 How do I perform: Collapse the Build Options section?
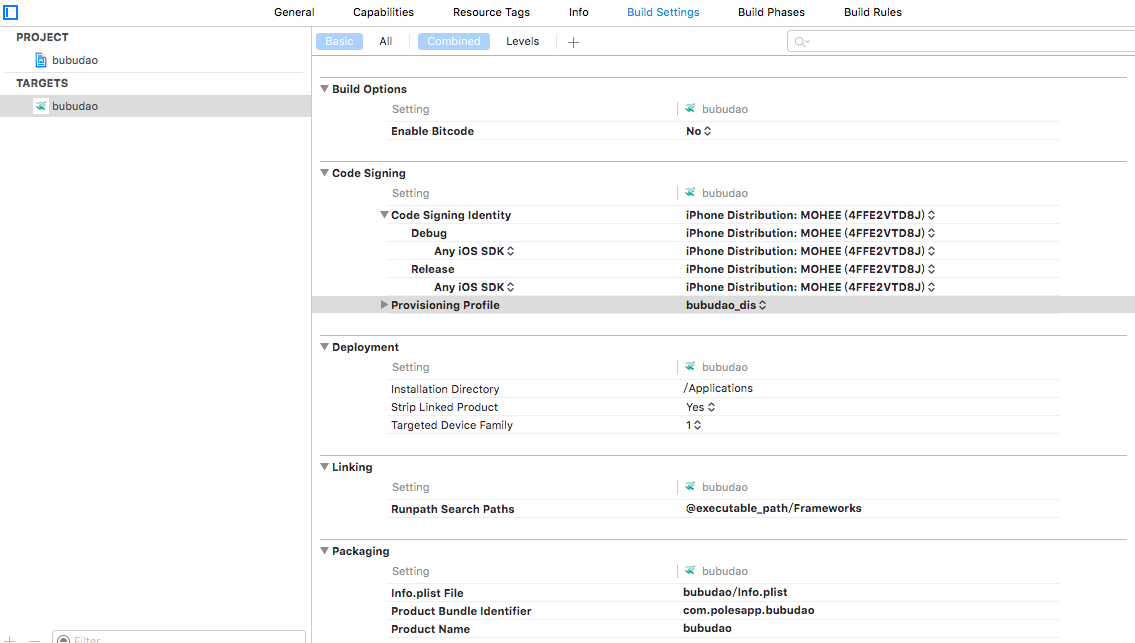pyautogui.click(x=324, y=88)
